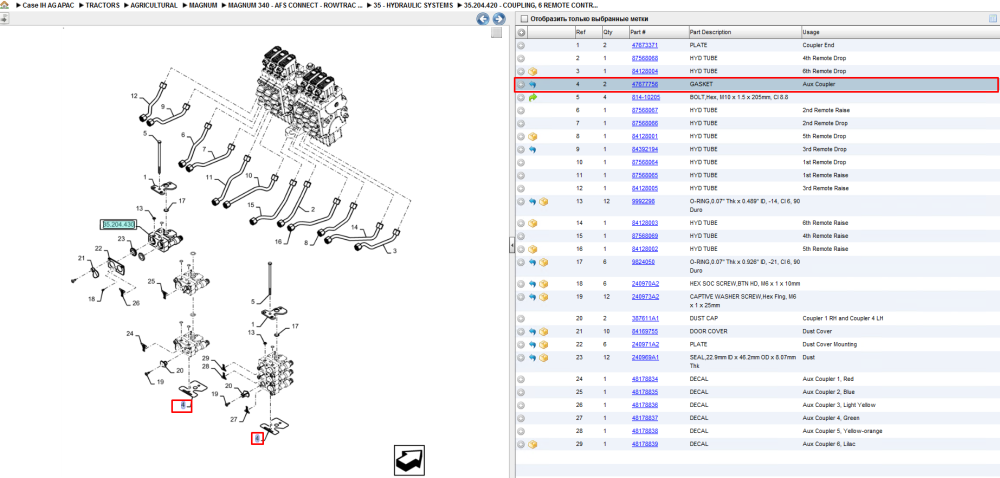Click box icon on CAPTIVE WASHER SCREW row
This screenshot has width=1000, height=478.
(543, 297)
